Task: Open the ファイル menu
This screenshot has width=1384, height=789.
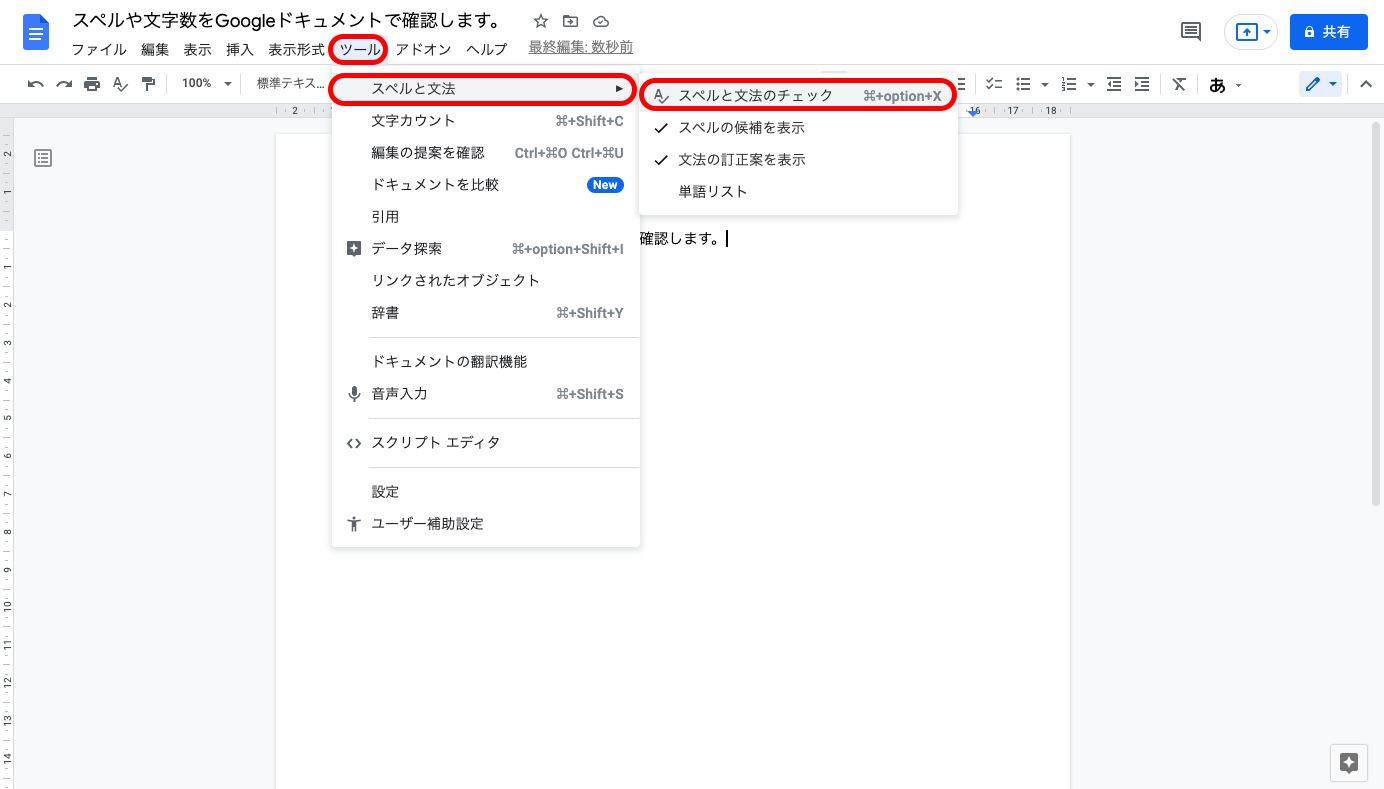Action: (99, 49)
